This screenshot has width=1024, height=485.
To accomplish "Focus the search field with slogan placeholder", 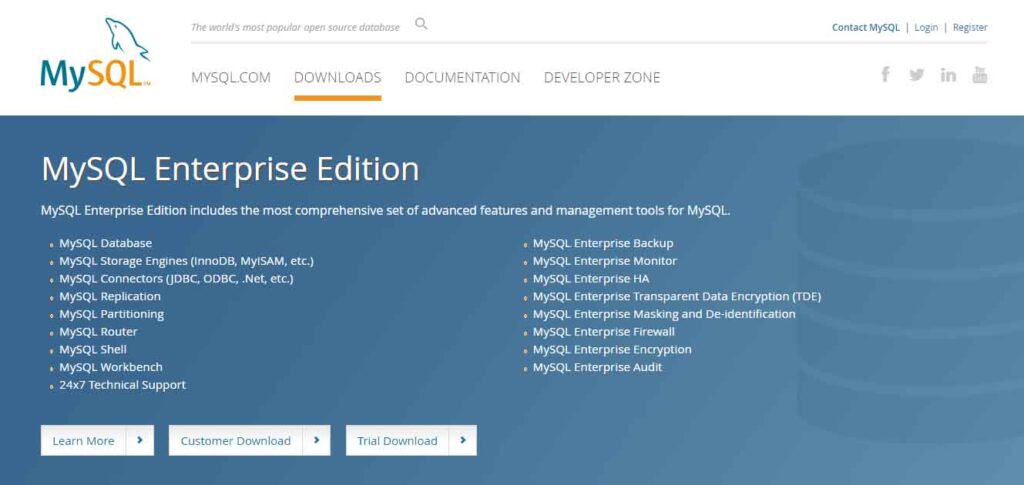I will click(x=295, y=27).
